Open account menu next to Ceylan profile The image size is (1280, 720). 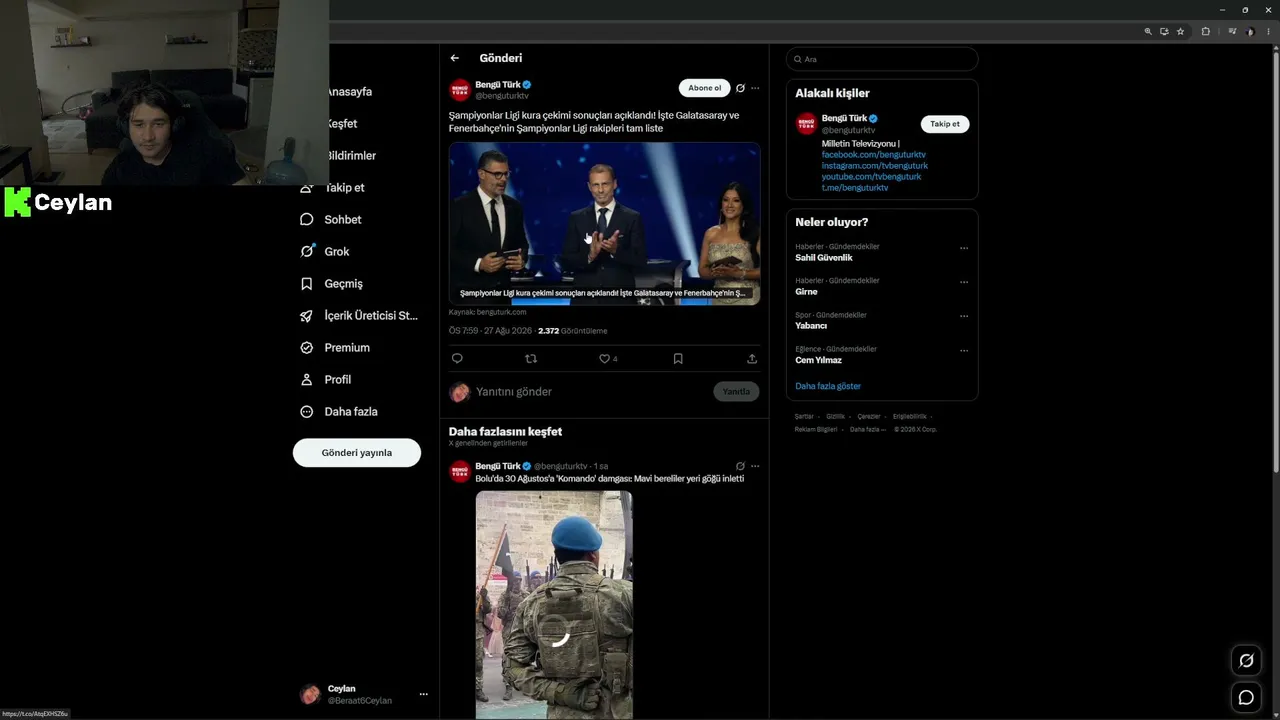[424, 694]
